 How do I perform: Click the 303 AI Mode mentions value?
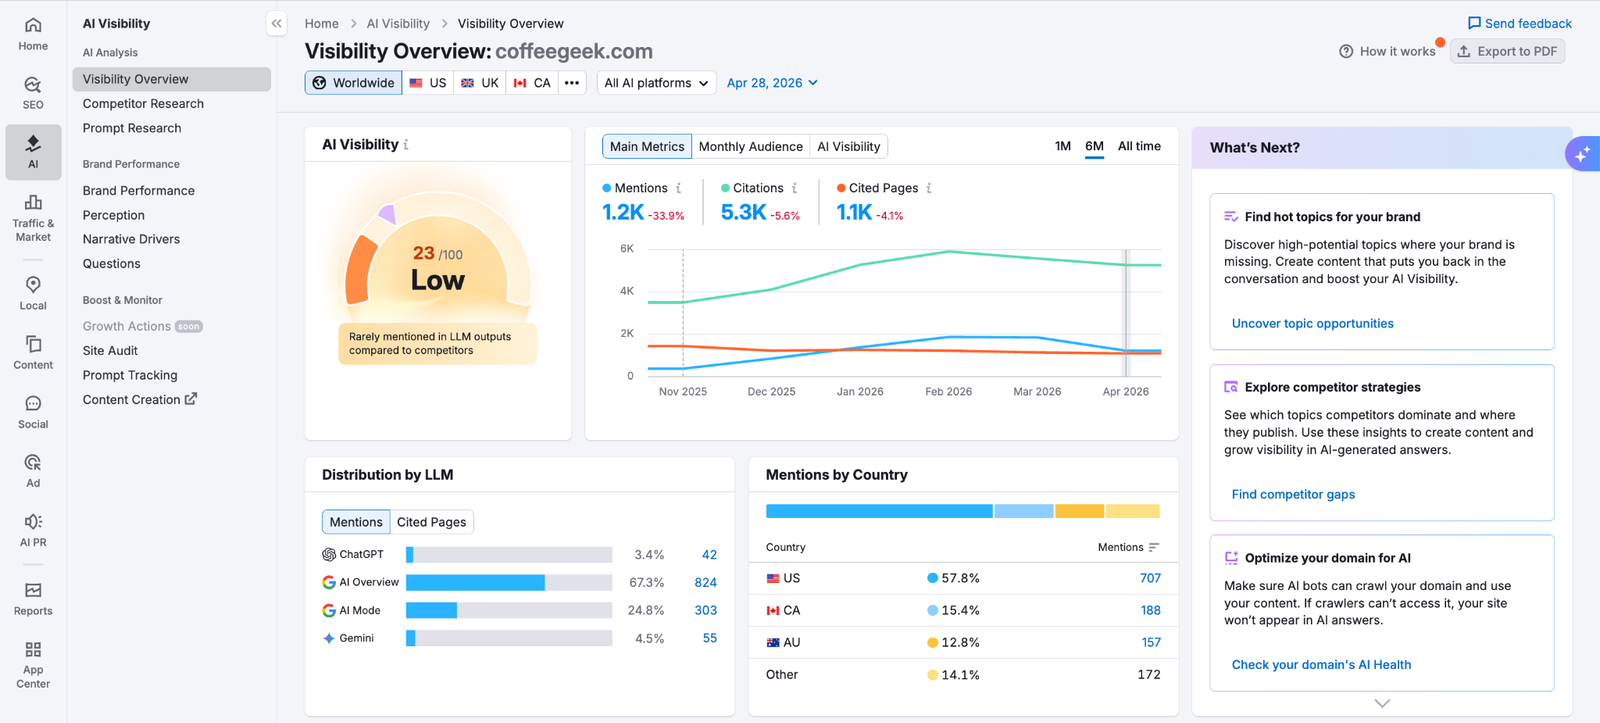coord(705,610)
